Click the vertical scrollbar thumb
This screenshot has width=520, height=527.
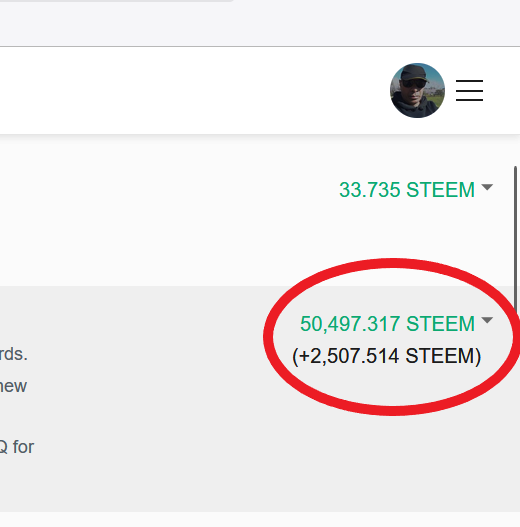516,240
